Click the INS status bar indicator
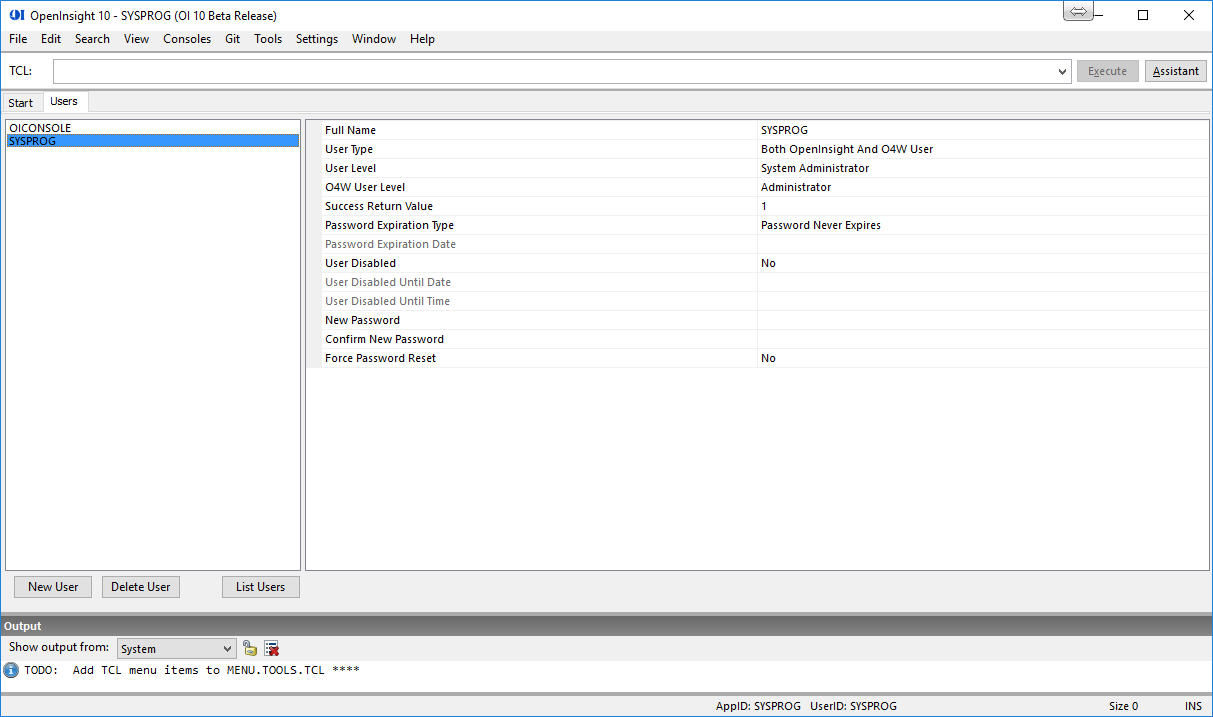This screenshot has width=1213, height=717. point(1194,706)
